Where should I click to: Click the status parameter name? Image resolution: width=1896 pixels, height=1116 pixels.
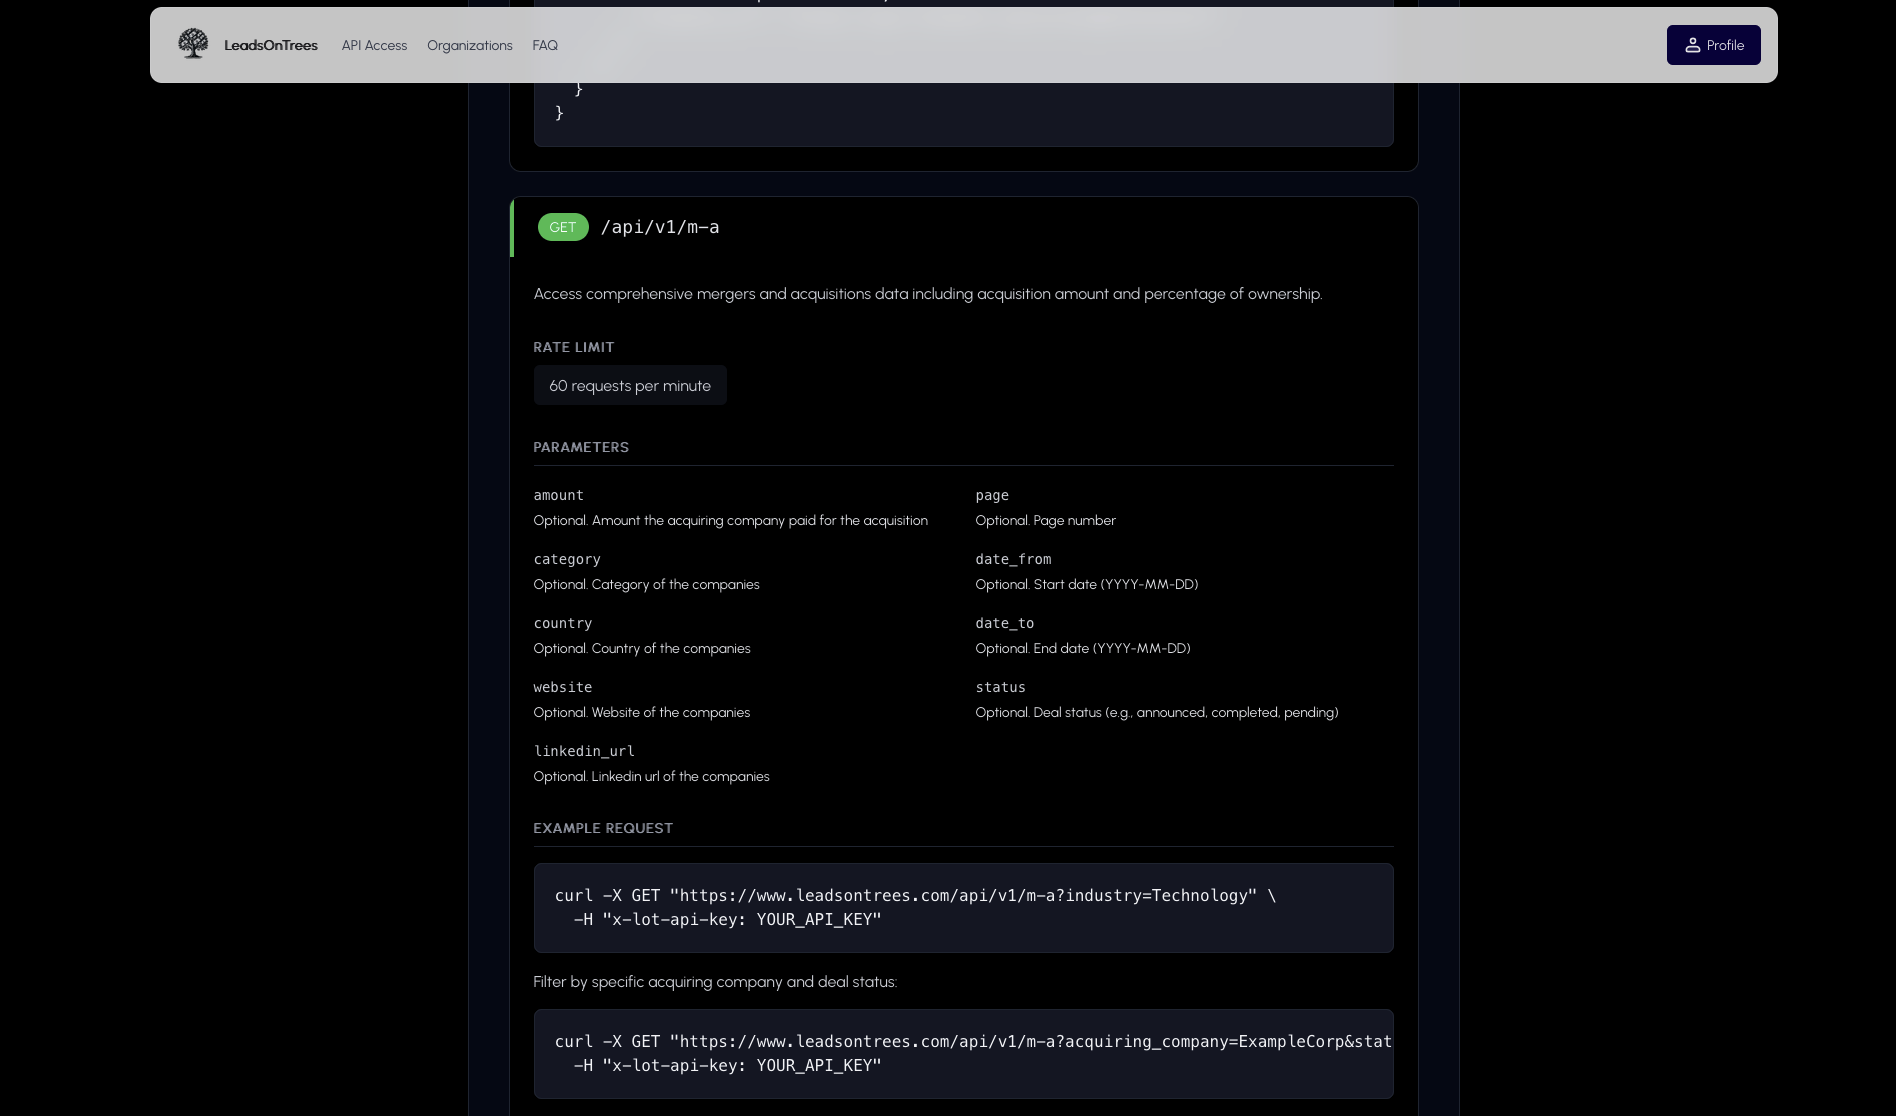(1001, 687)
